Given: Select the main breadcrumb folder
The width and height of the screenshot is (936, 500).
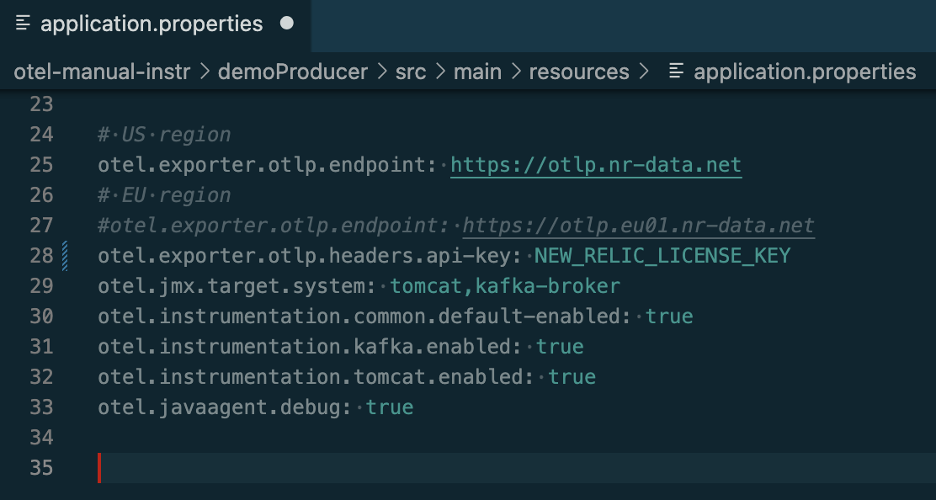Looking at the screenshot, I should [x=478, y=72].
